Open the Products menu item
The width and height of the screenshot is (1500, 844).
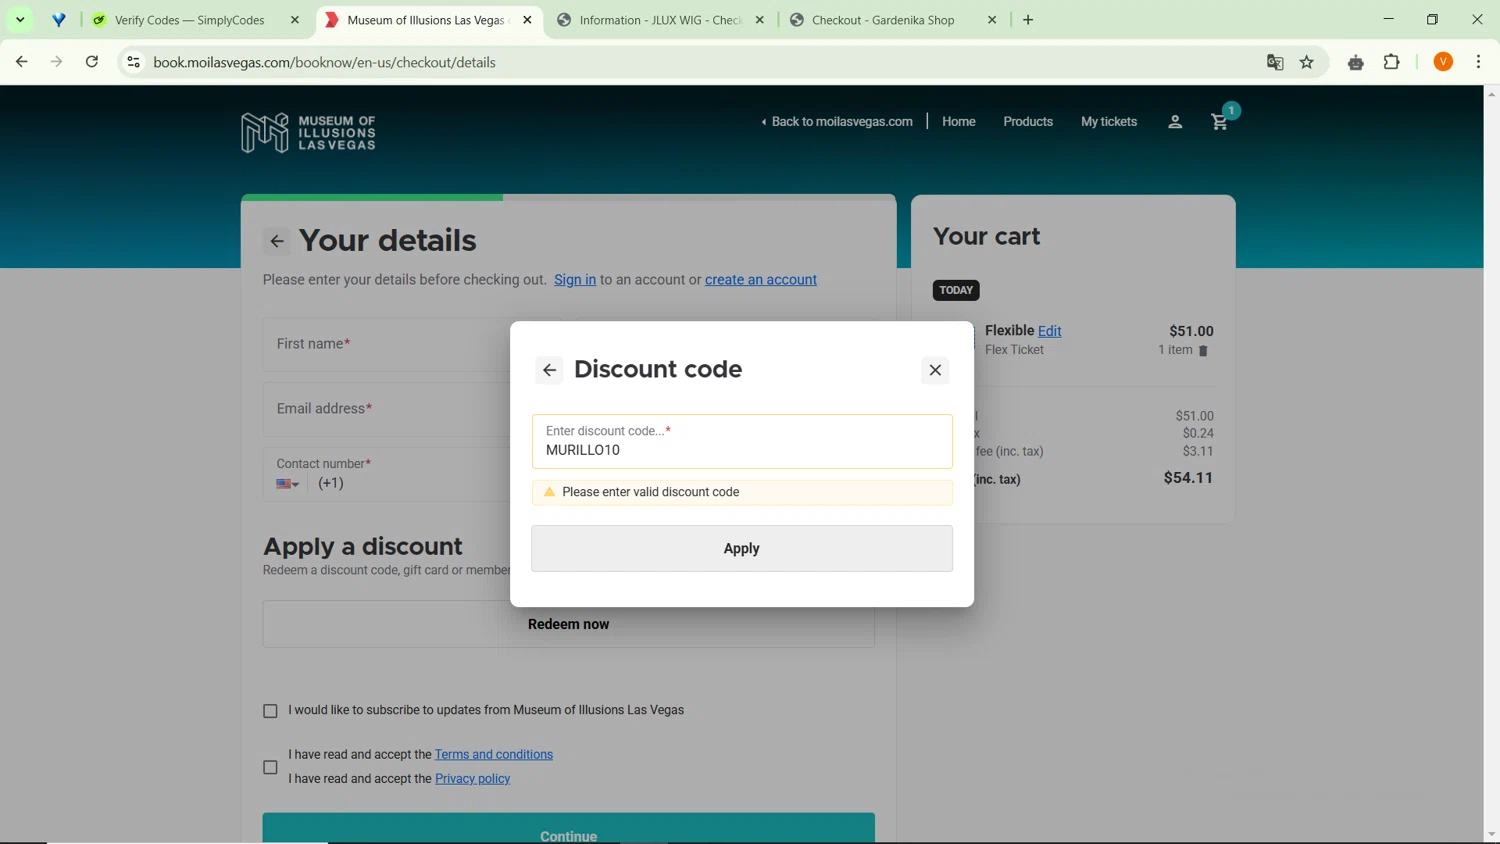point(1028,122)
